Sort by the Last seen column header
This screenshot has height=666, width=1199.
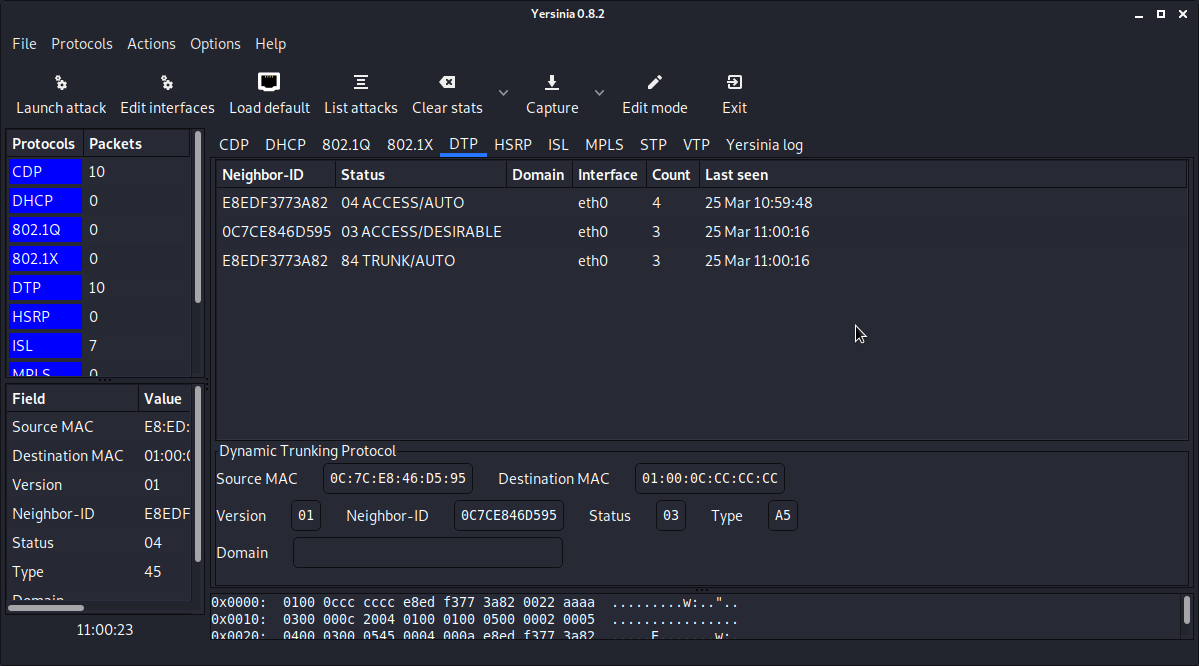(942, 175)
